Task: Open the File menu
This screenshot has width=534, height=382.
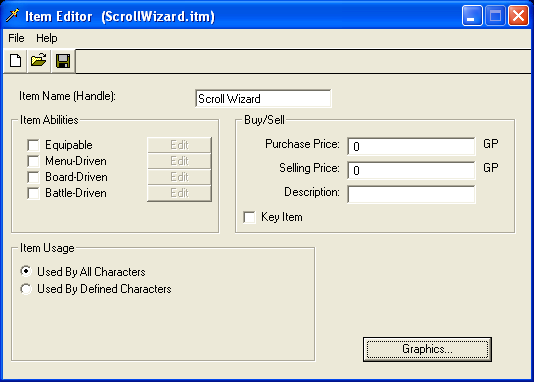Action: [x=16, y=38]
